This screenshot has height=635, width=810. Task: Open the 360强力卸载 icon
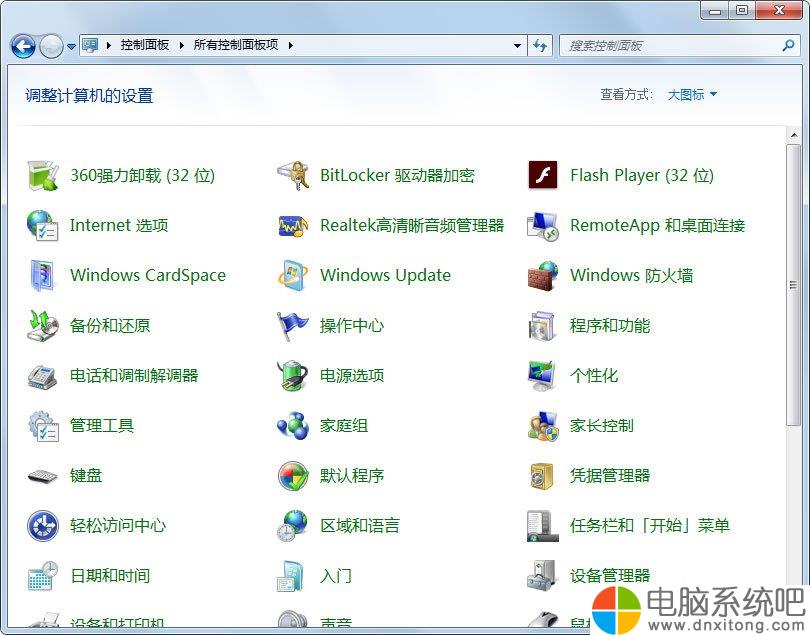pyautogui.click(x=43, y=175)
